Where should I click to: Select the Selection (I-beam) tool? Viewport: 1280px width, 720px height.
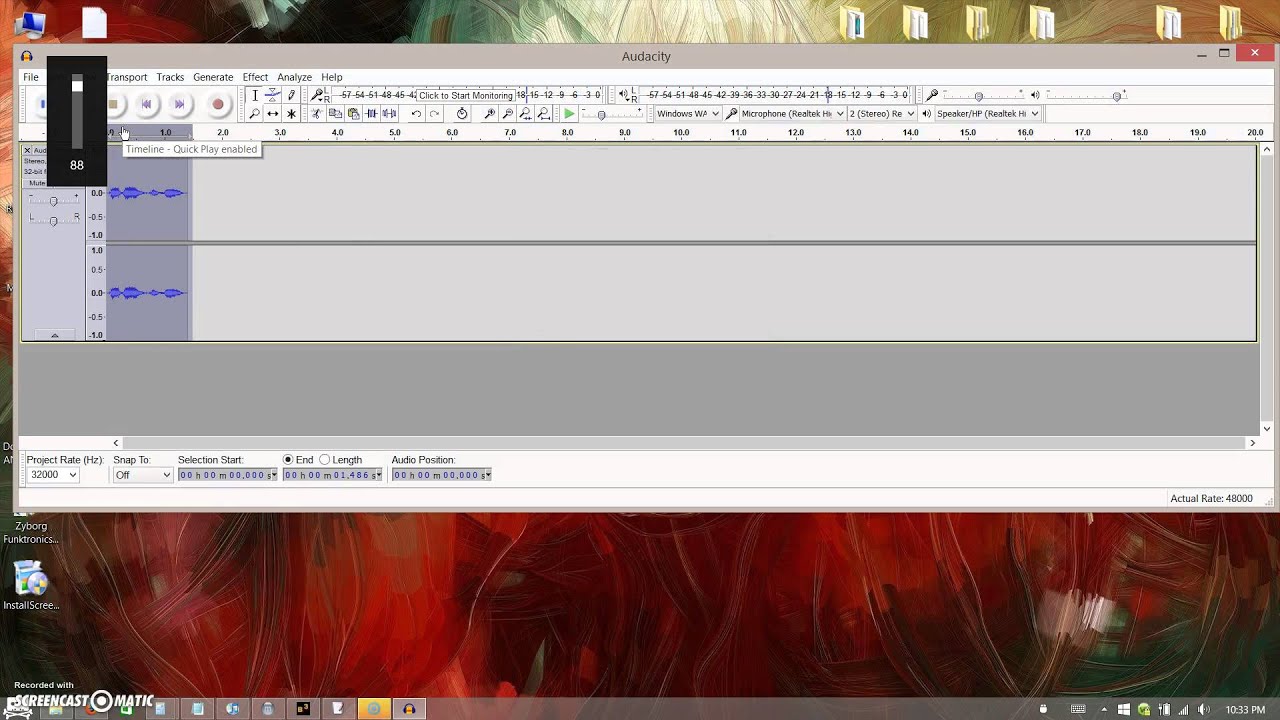(255, 95)
